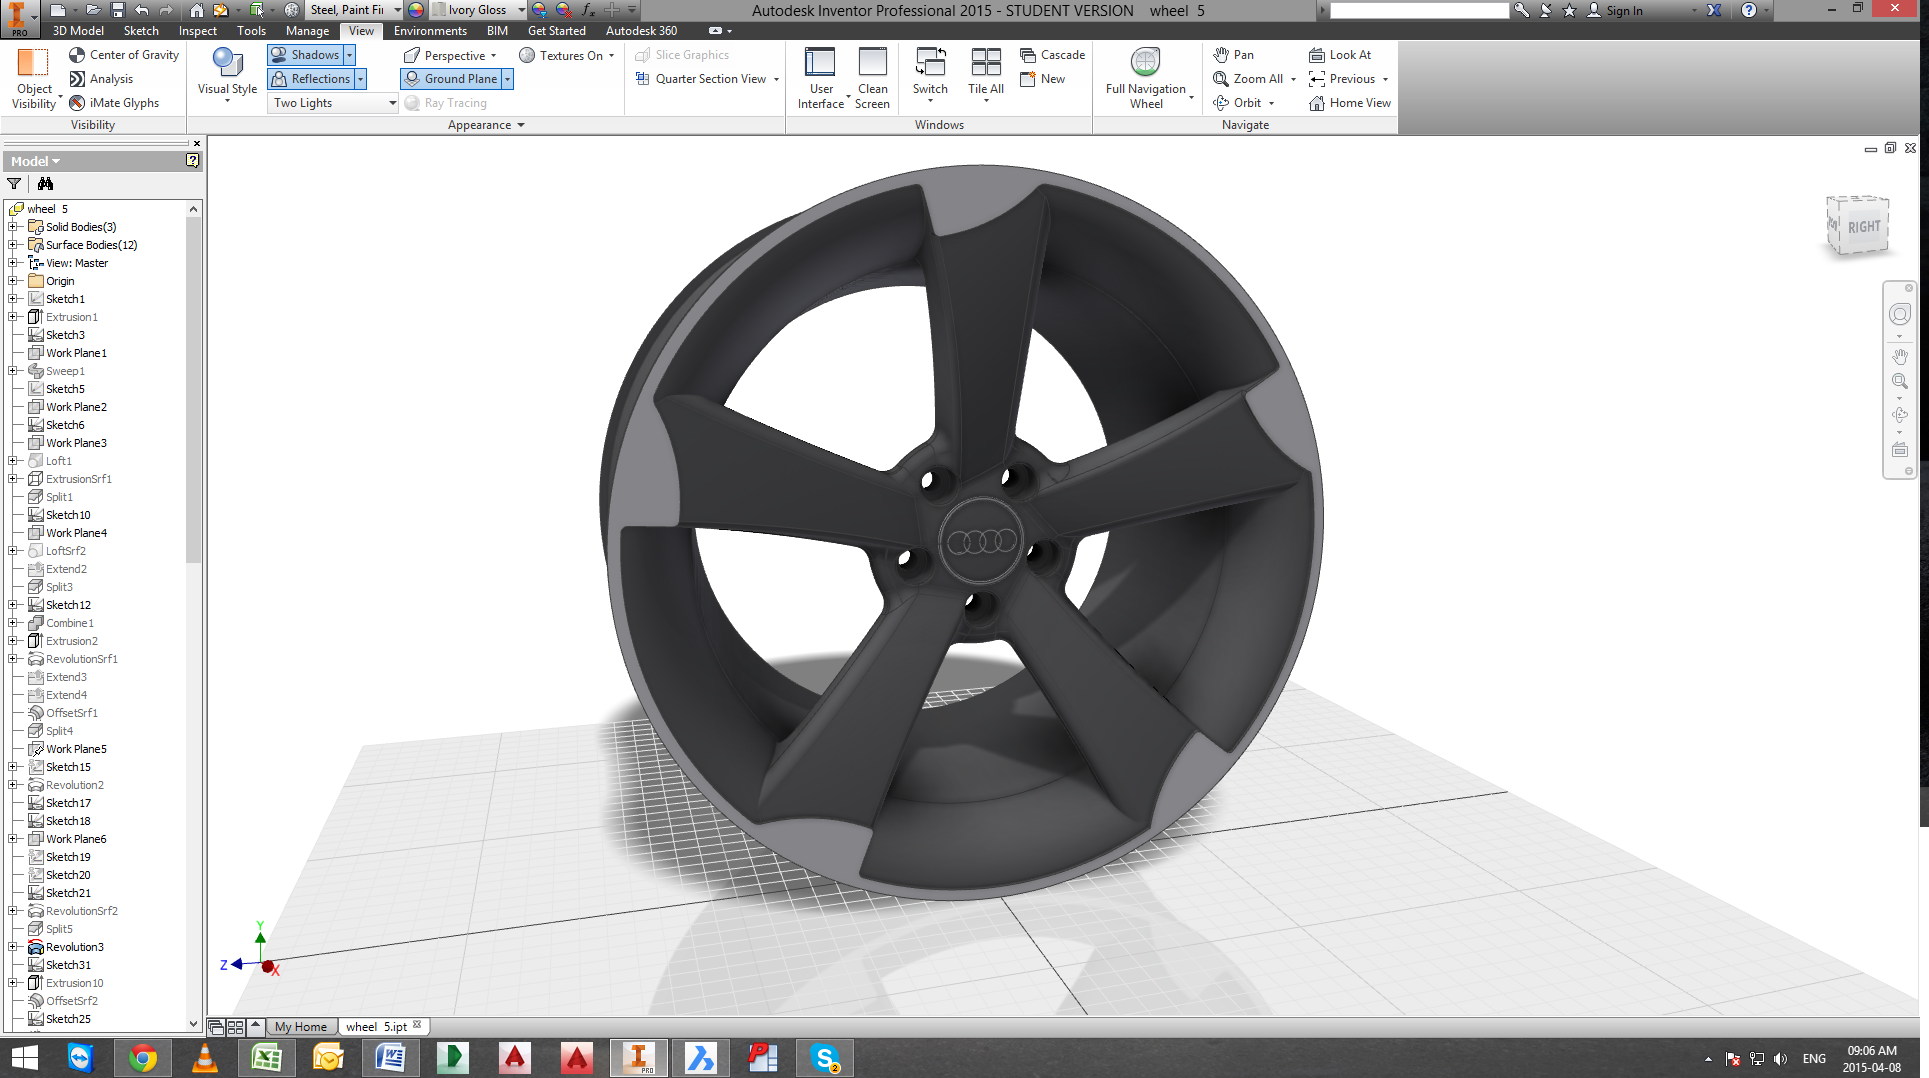The width and height of the screenshot is (1929, 1078).
Task: Click the navigation bar pan hand icon
Action: [1899, 356]
